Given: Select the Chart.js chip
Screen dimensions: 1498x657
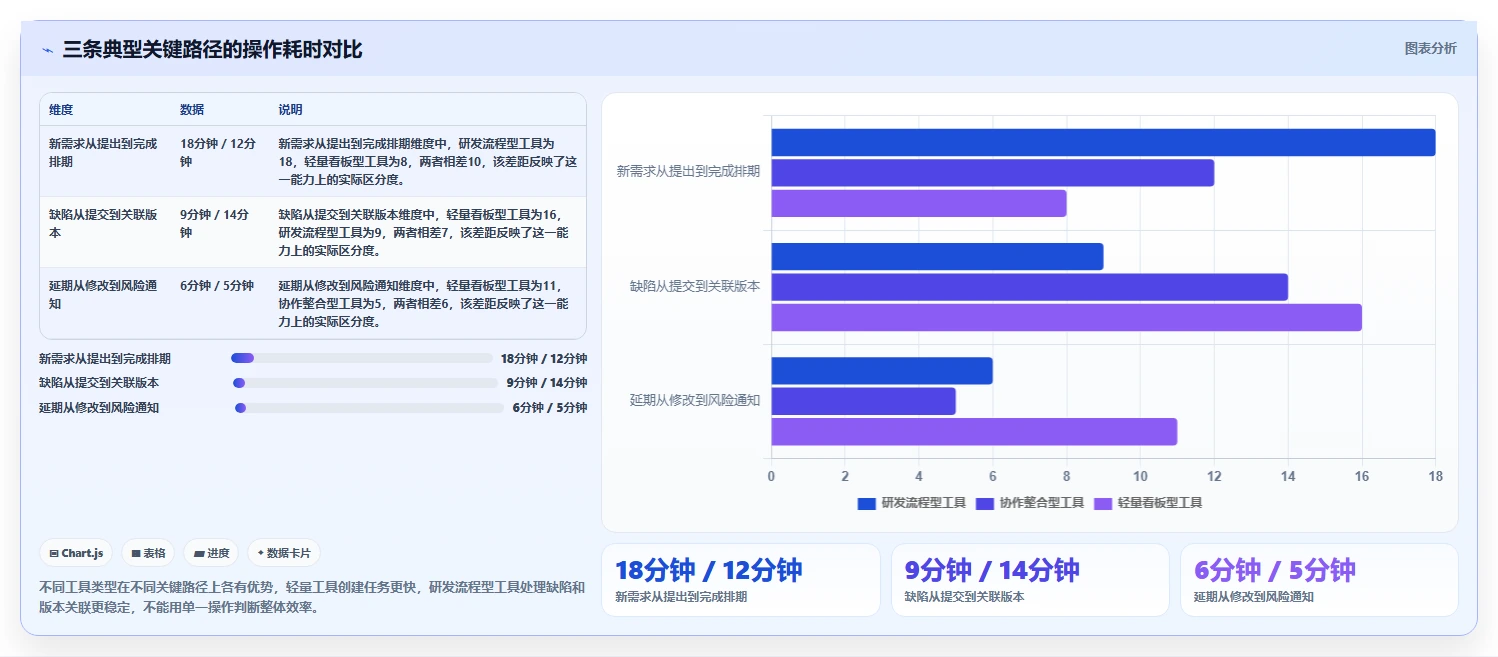Looking at the screenshot, I should click(76, 553).
